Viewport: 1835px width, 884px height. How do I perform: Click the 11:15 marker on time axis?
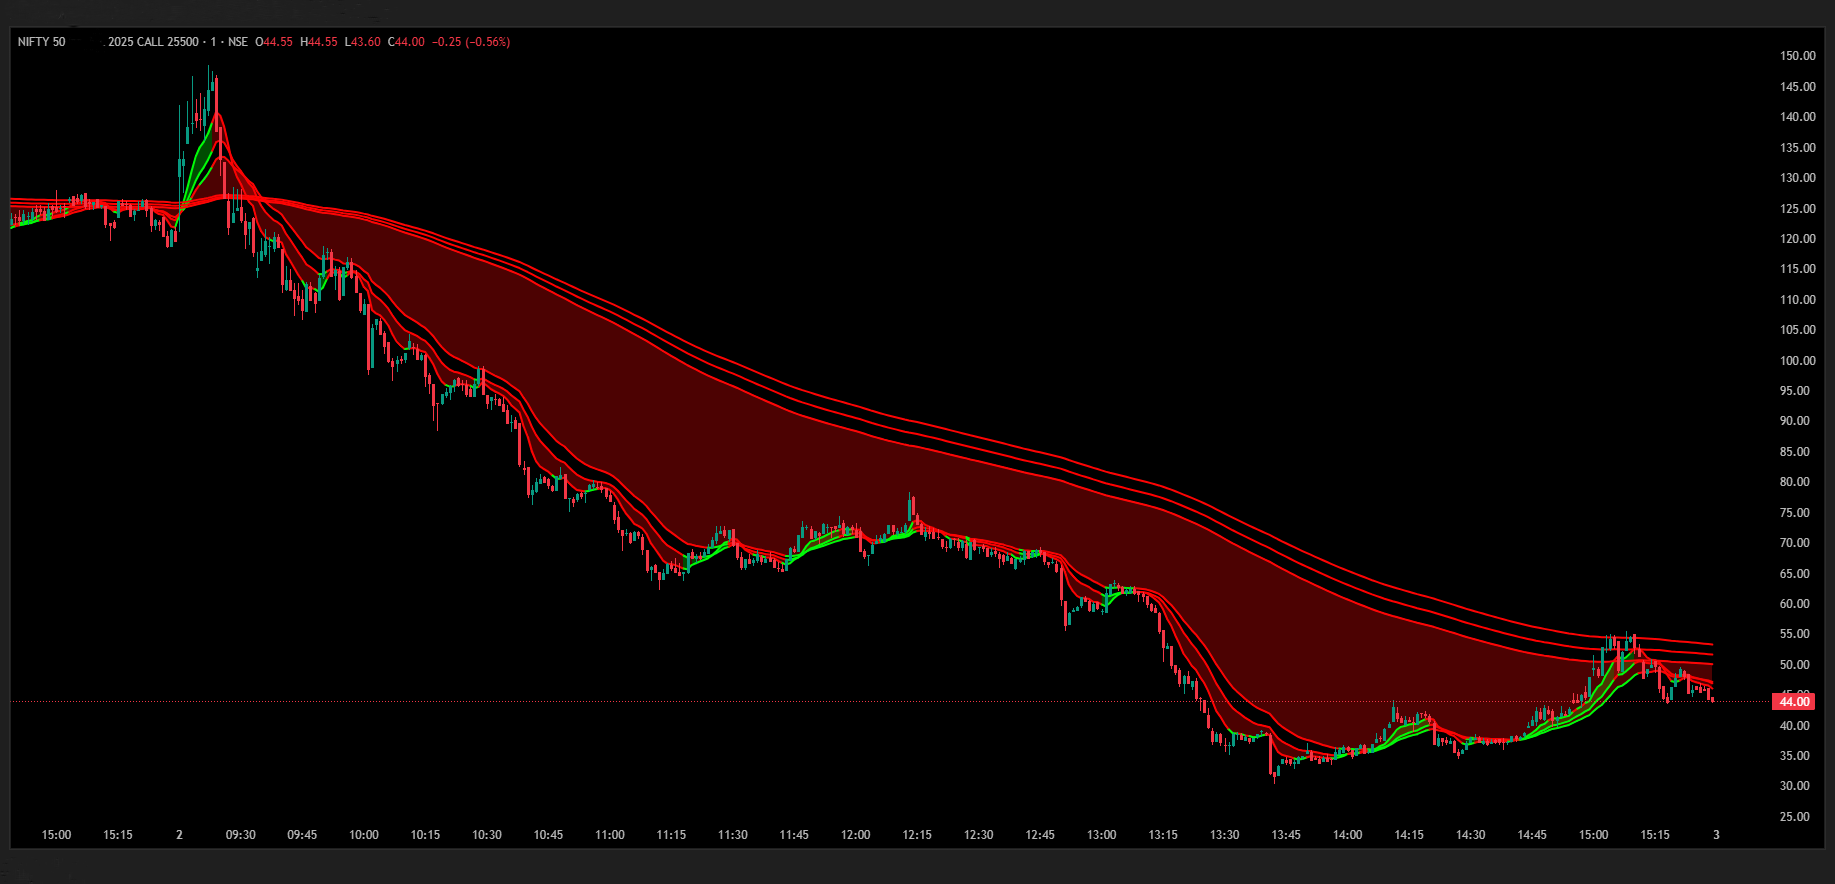click(671, 835)
